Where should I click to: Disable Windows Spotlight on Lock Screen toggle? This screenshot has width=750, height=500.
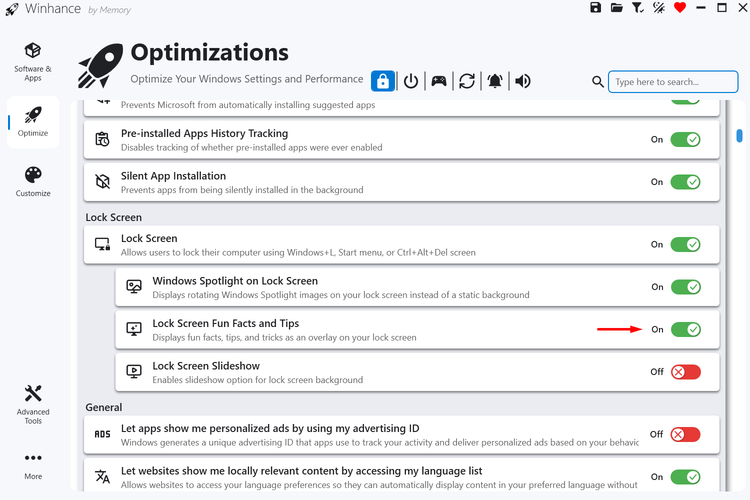pyautogui.click(x=685, y=287)
